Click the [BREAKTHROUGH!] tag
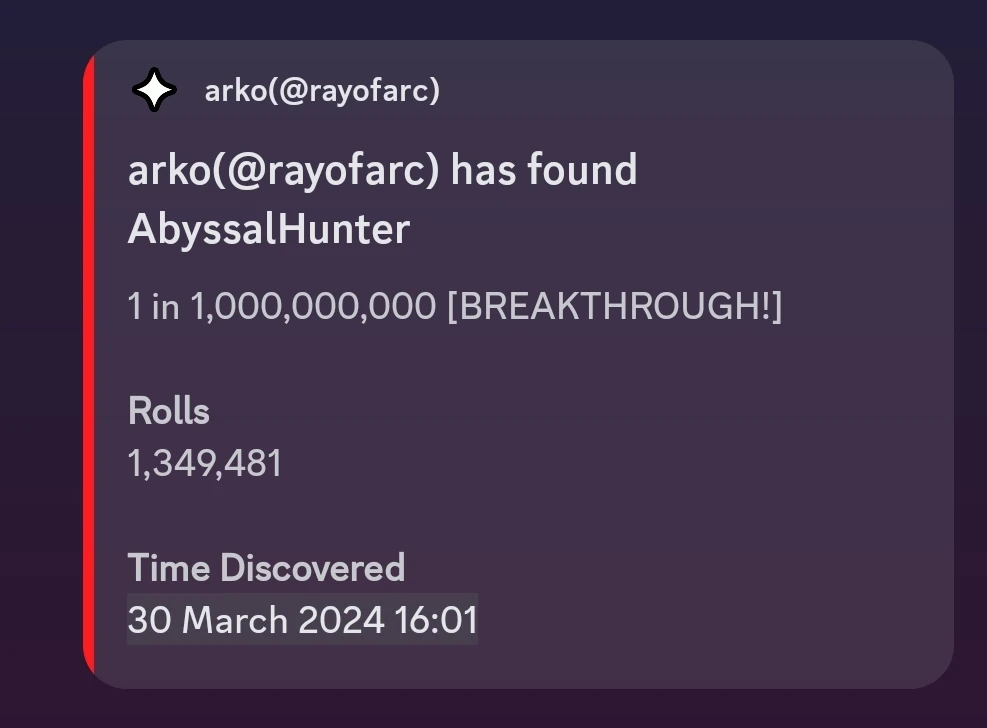Screen dimensions: 987x728 click(x=614, y=306)
